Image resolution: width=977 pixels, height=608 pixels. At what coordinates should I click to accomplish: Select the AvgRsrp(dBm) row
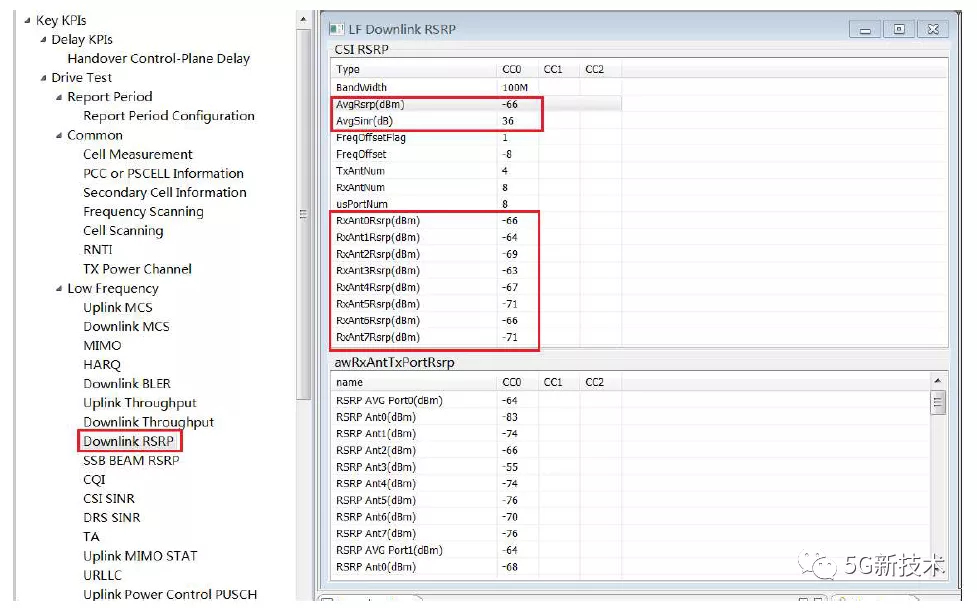click(476, 104)
